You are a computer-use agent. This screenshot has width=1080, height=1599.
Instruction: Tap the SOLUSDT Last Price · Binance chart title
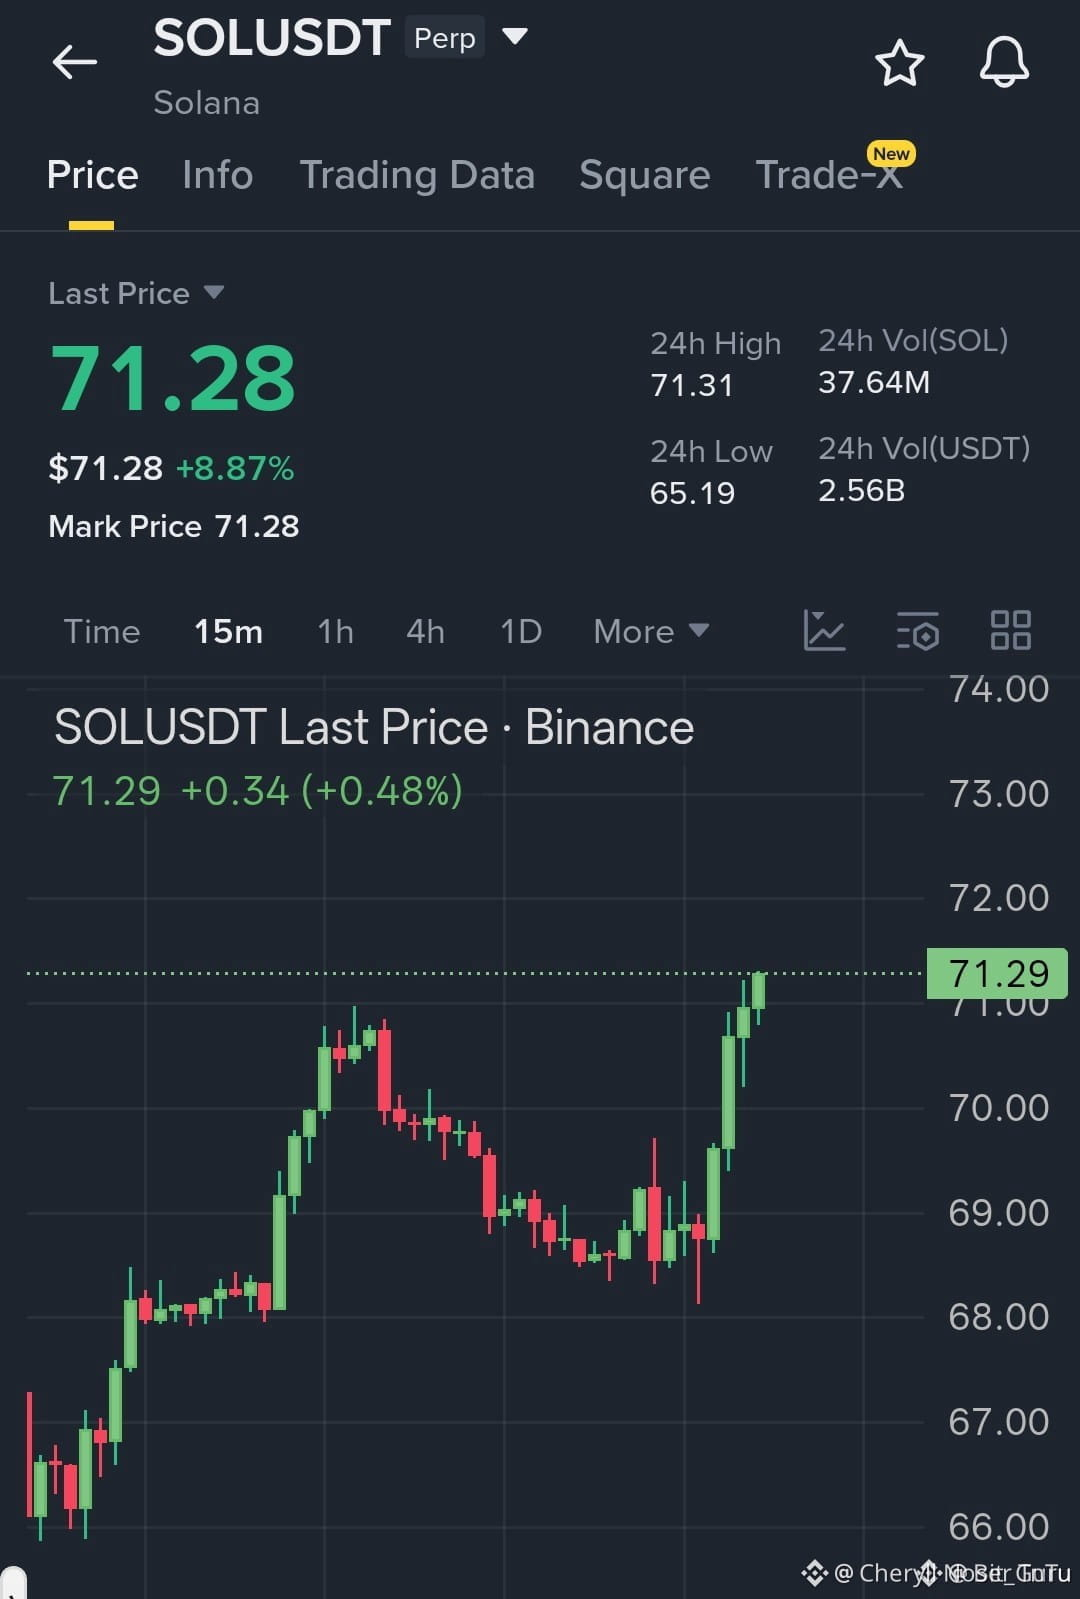click(374, 727)
